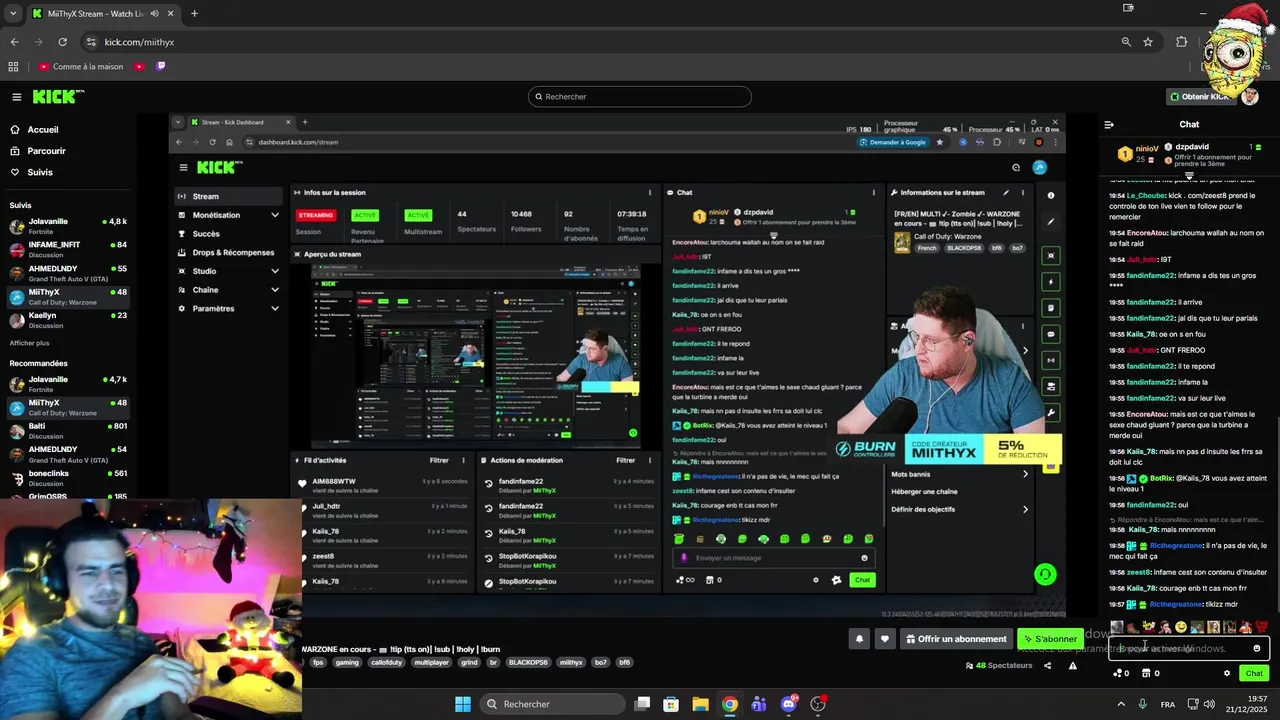1280x720 pixels.
Task: Select the smiley emote in quick row
Action: 1181,627
